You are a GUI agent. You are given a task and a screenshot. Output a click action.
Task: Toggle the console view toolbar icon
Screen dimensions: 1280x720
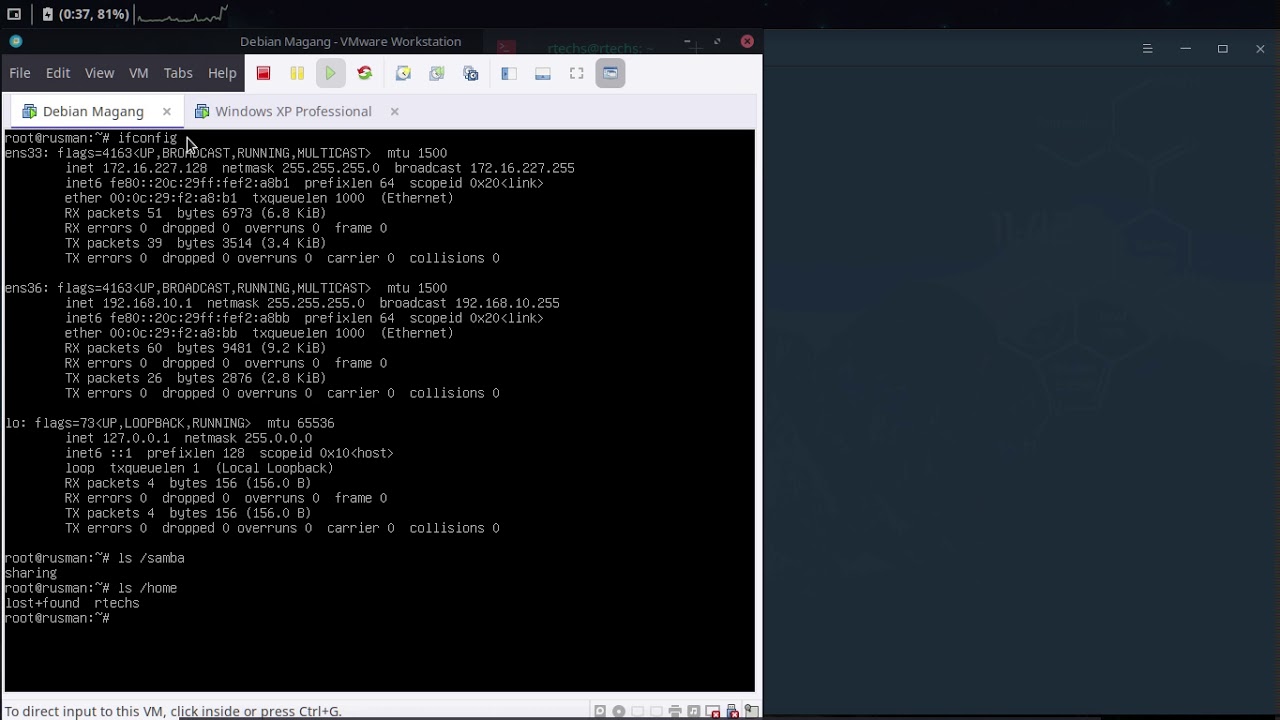pyautogui.click(x=610, y=73)
